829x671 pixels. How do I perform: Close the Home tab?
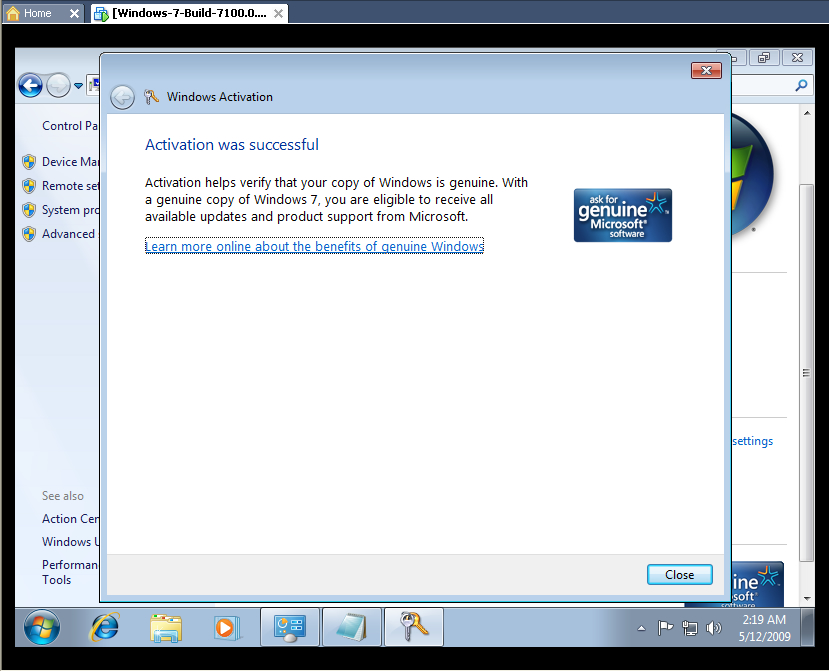pos(75,14)
